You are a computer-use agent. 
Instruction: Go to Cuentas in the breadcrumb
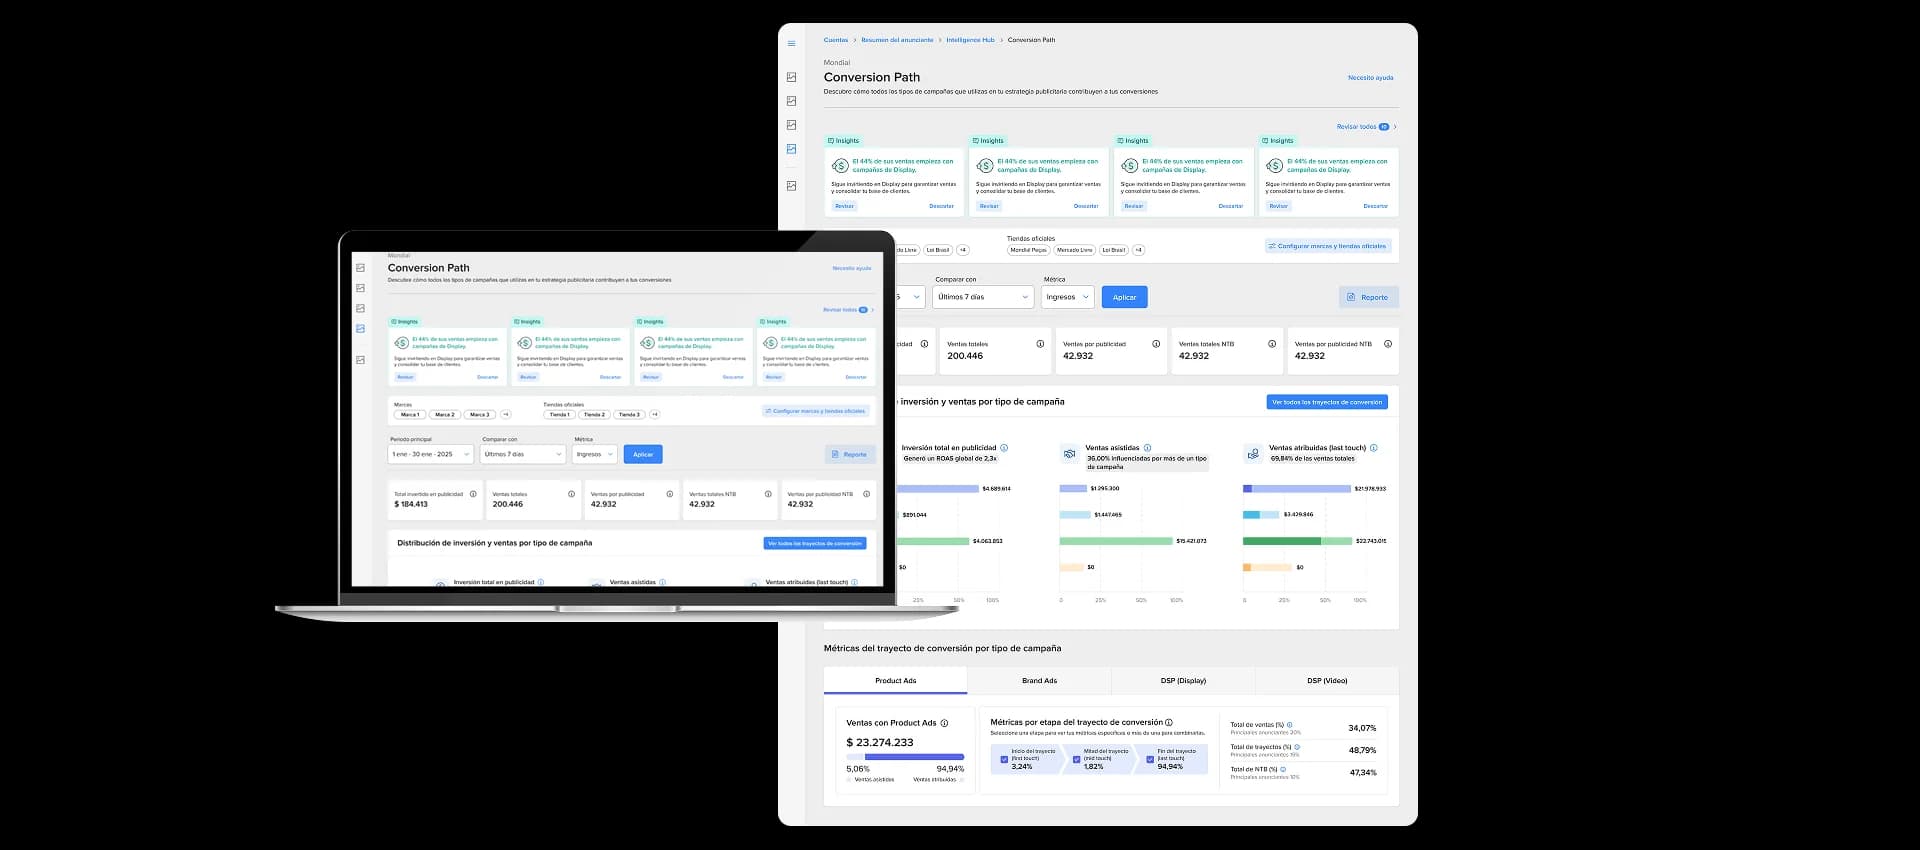point(836,40)
